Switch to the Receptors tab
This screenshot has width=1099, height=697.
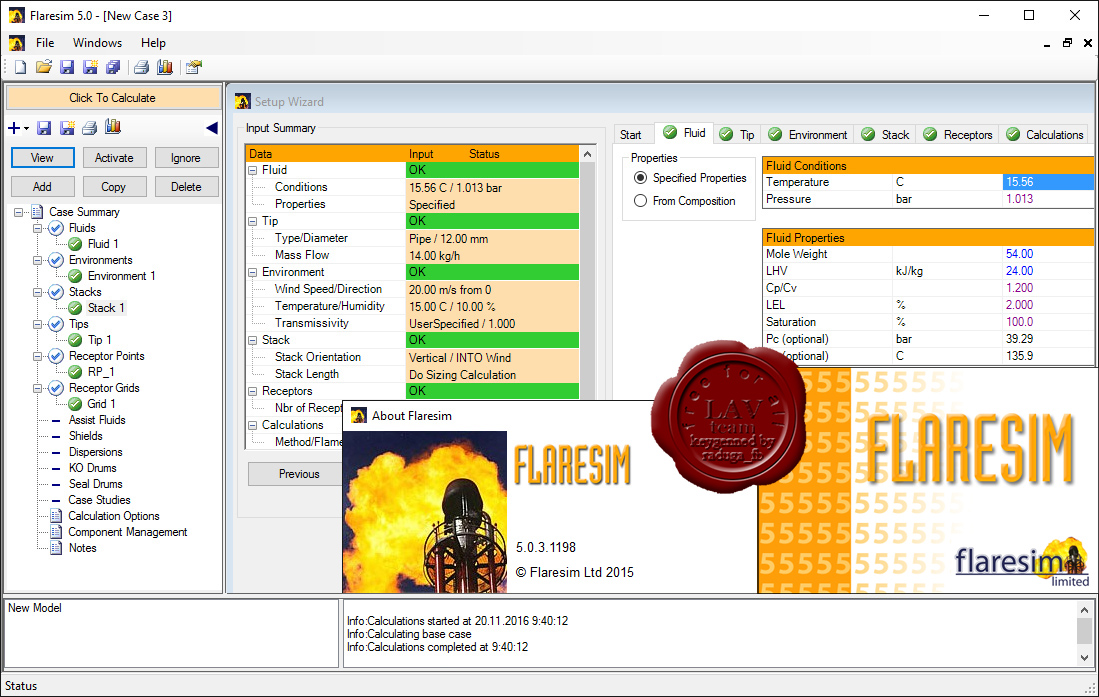[957, 135]
